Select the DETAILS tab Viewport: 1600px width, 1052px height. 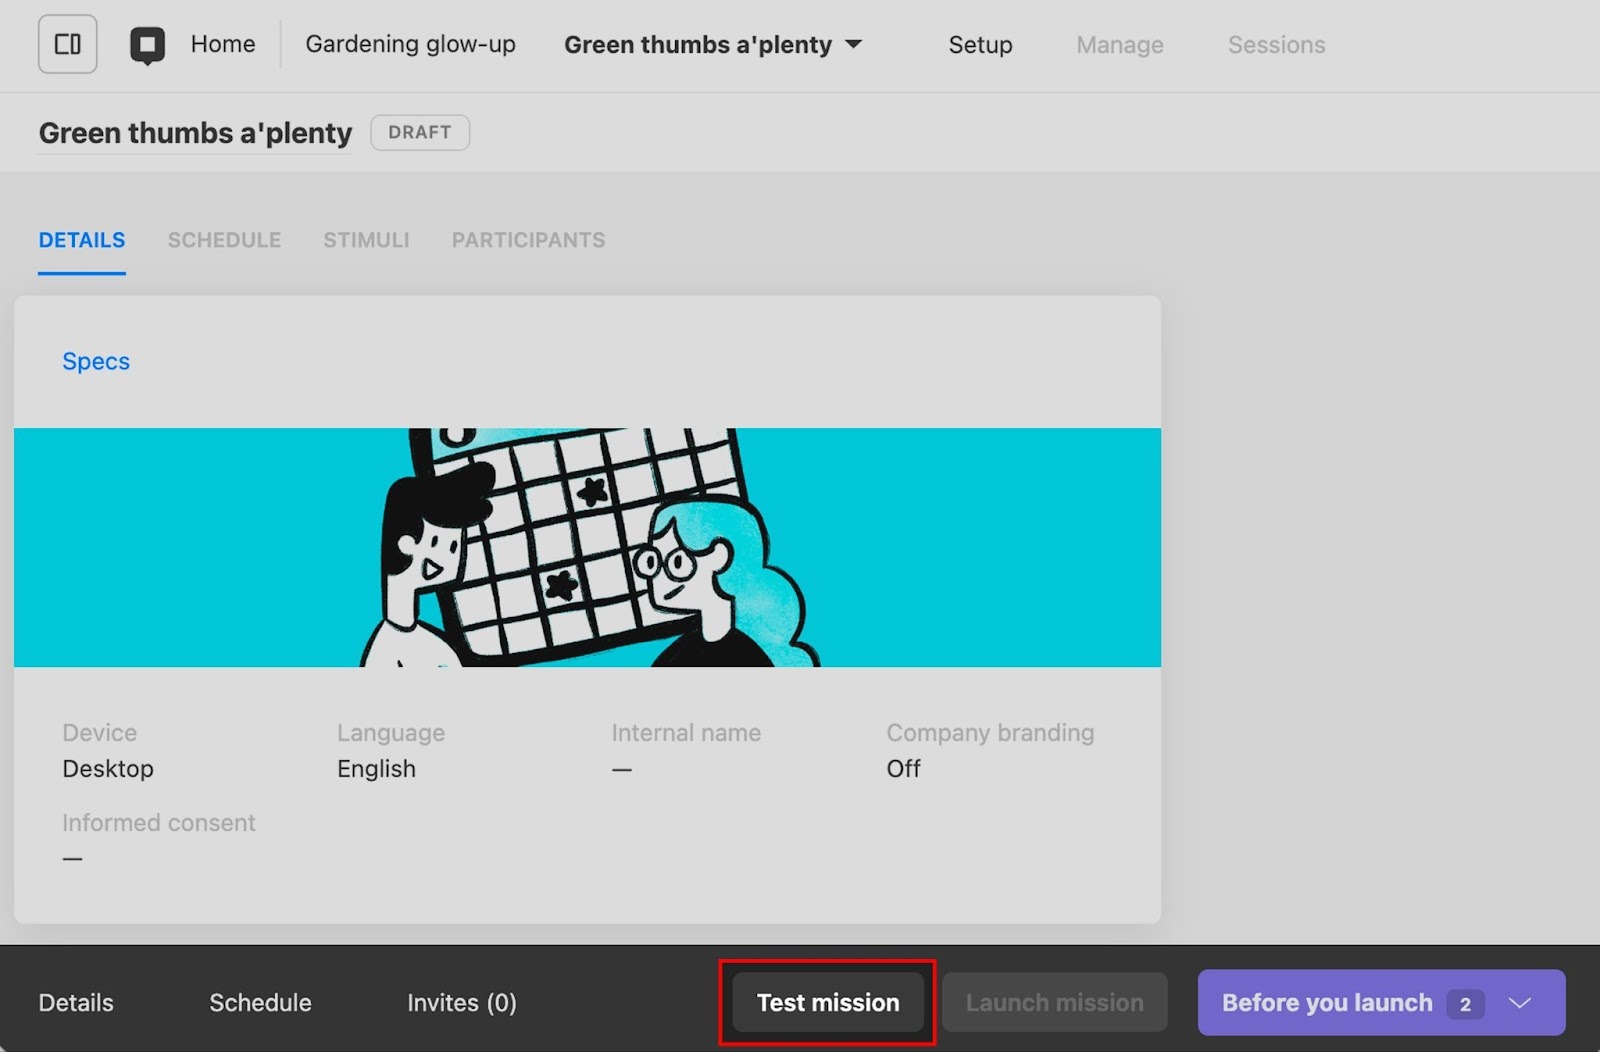[82, 240]
